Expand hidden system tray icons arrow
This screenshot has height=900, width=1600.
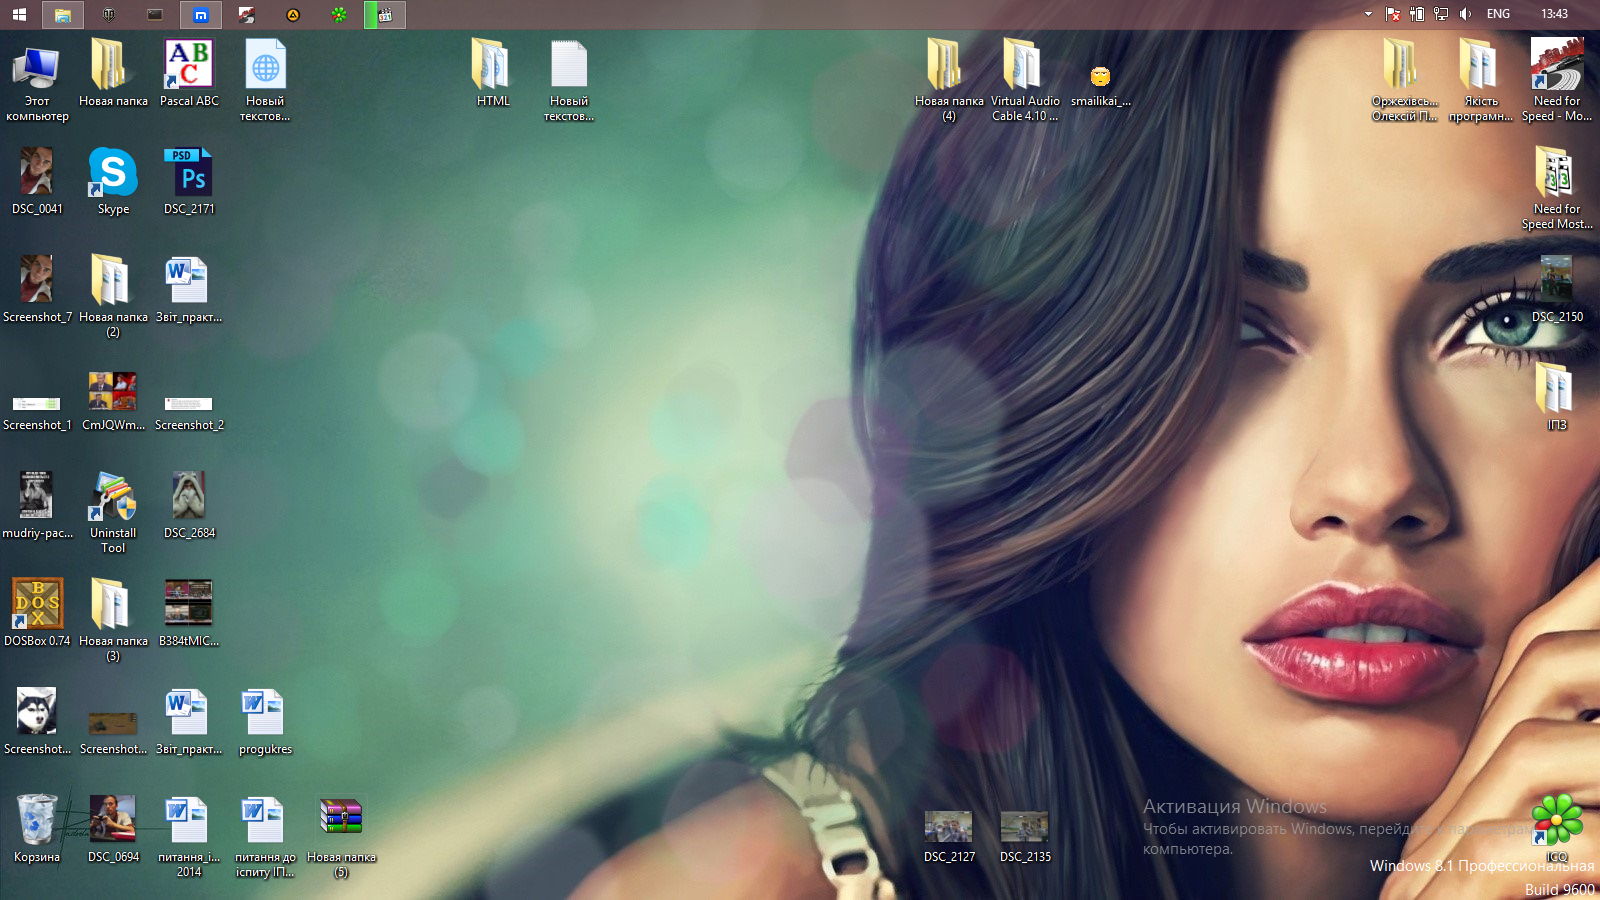(1368, 14)
